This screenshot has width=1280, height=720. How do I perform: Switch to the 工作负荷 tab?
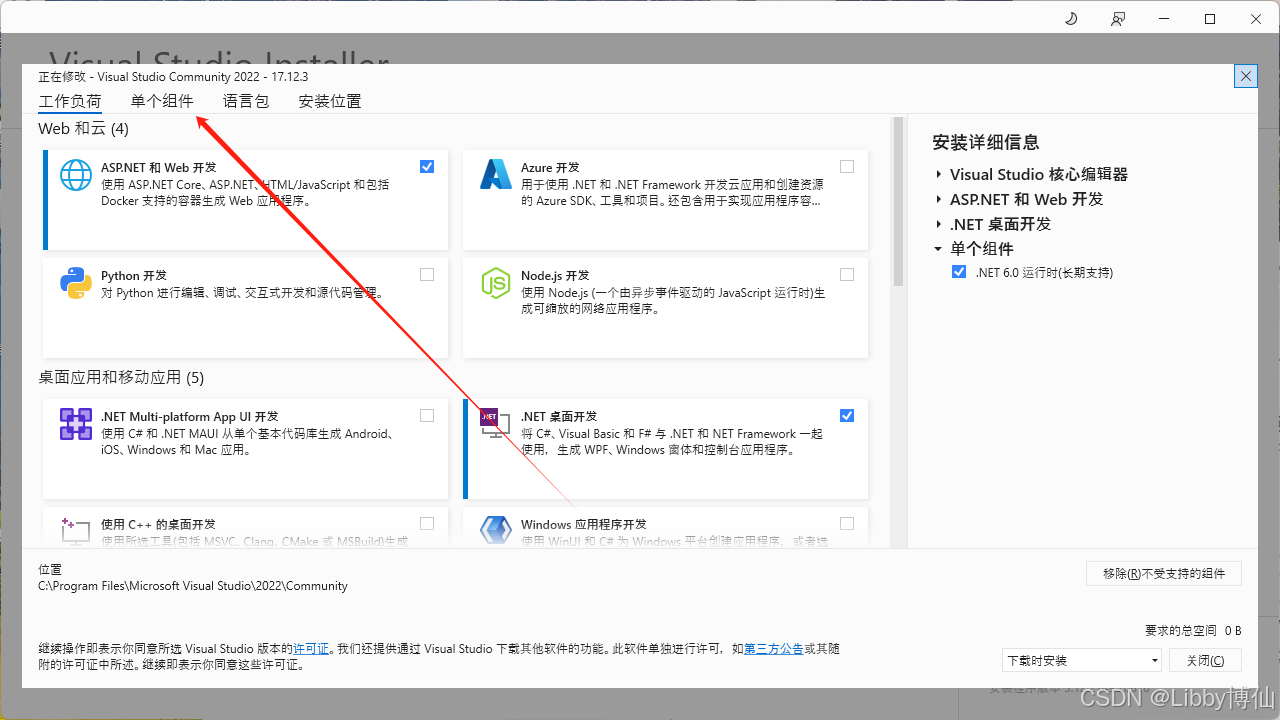(x=70, y=101)
